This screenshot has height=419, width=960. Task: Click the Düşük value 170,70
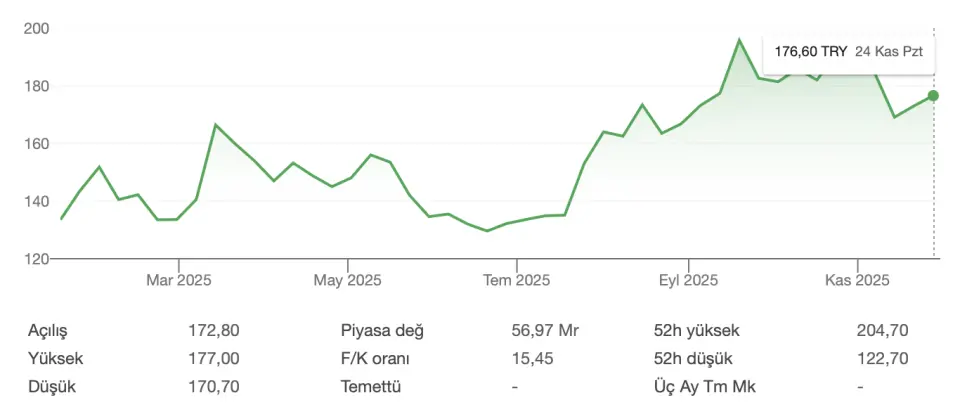pyautogui.click(x=213, y=386)
